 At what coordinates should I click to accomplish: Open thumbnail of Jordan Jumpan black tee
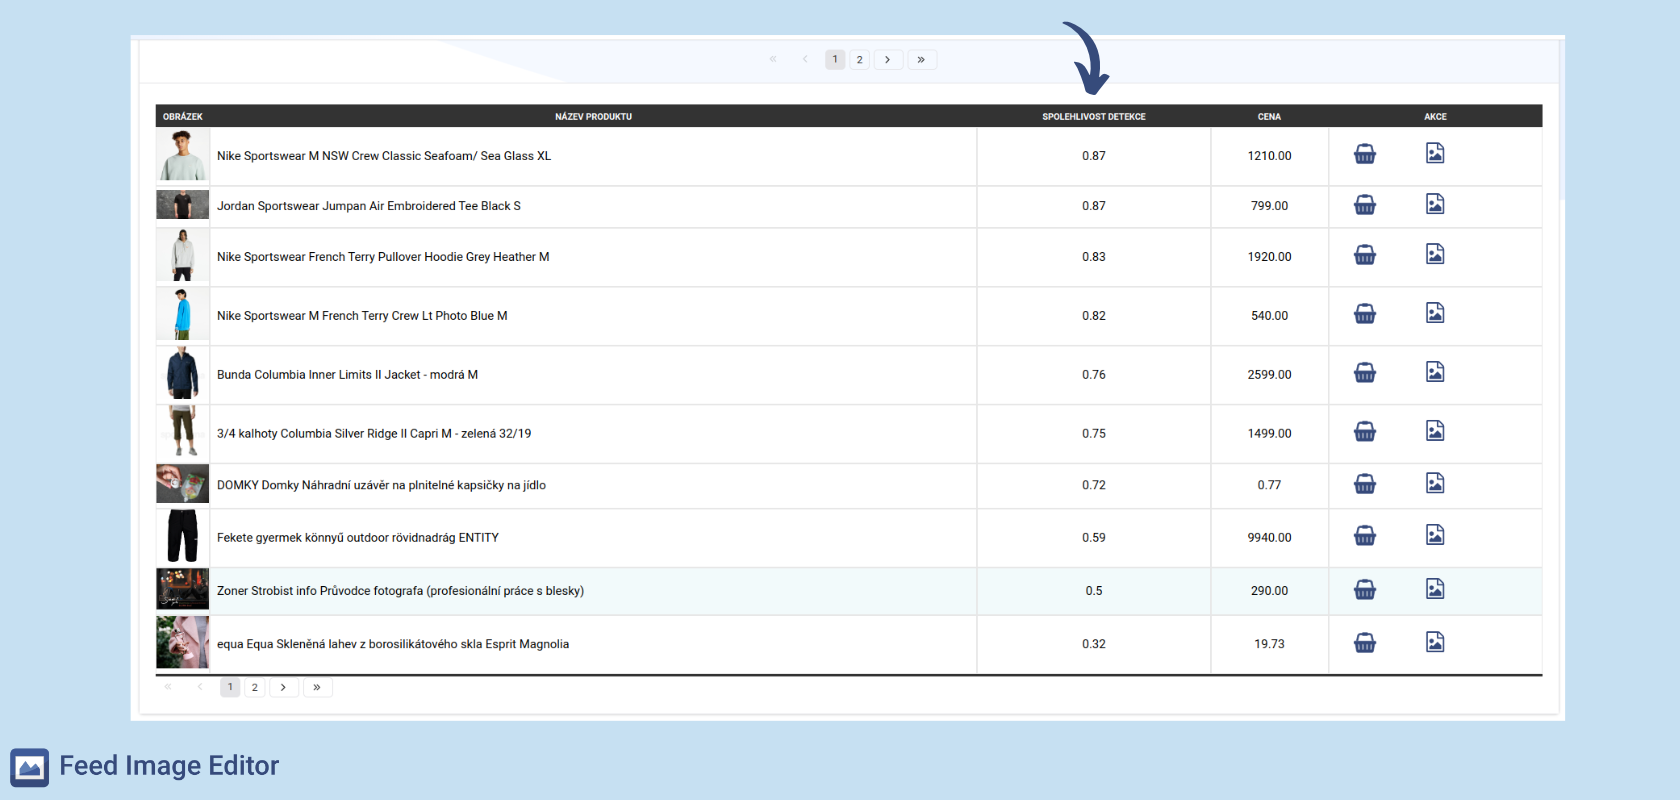tap(182, 205)
